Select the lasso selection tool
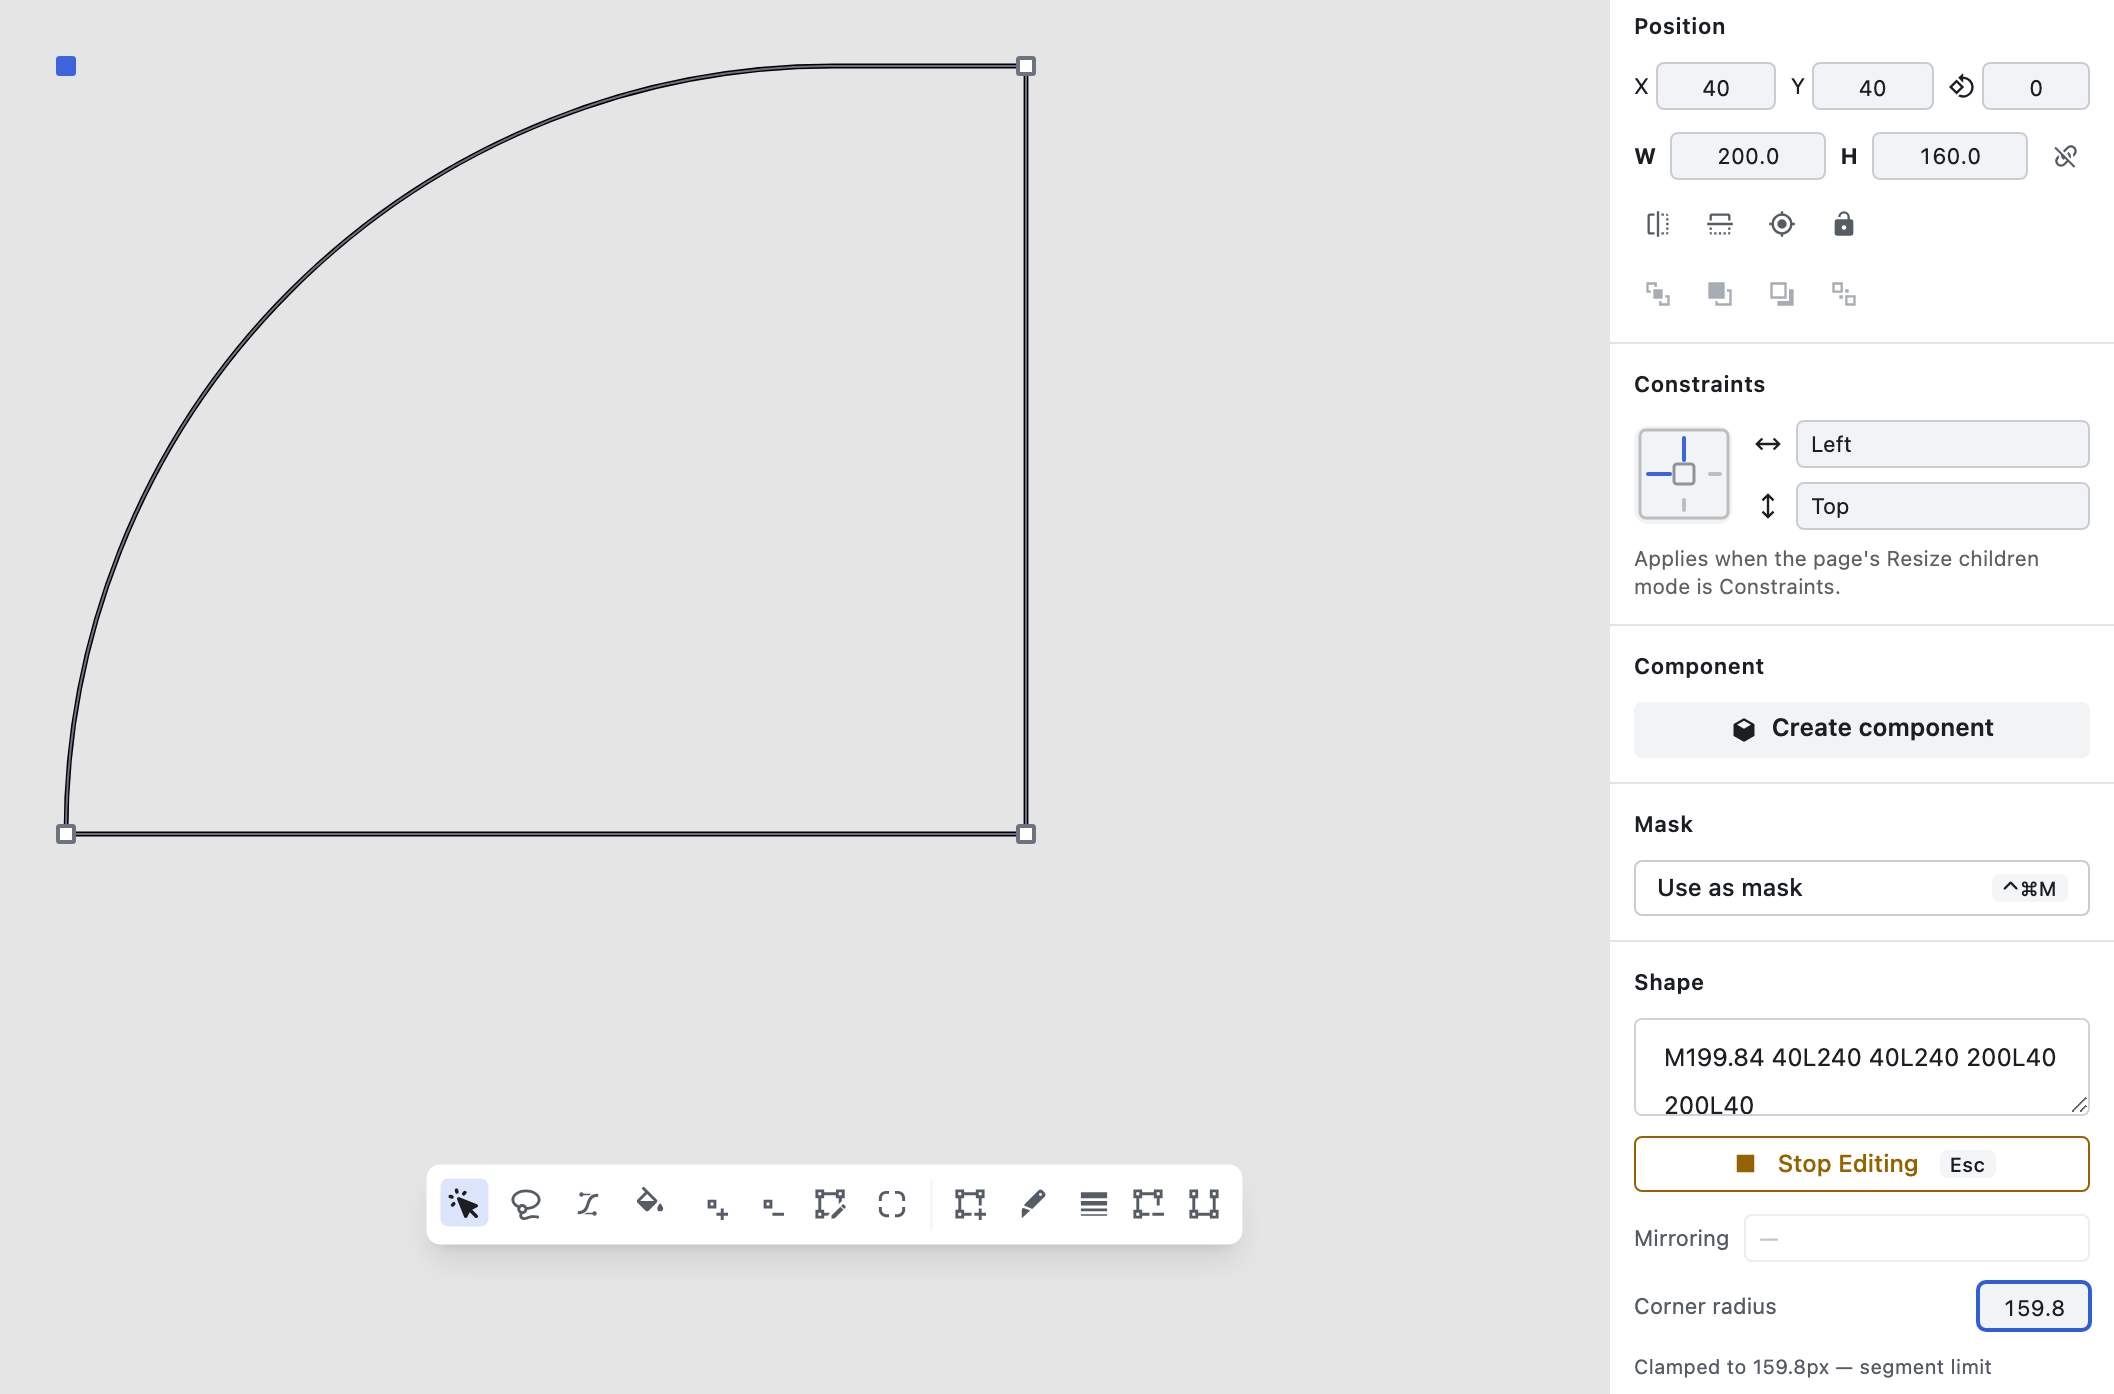2114x1394 pixels. click(x=526, y=1203)
